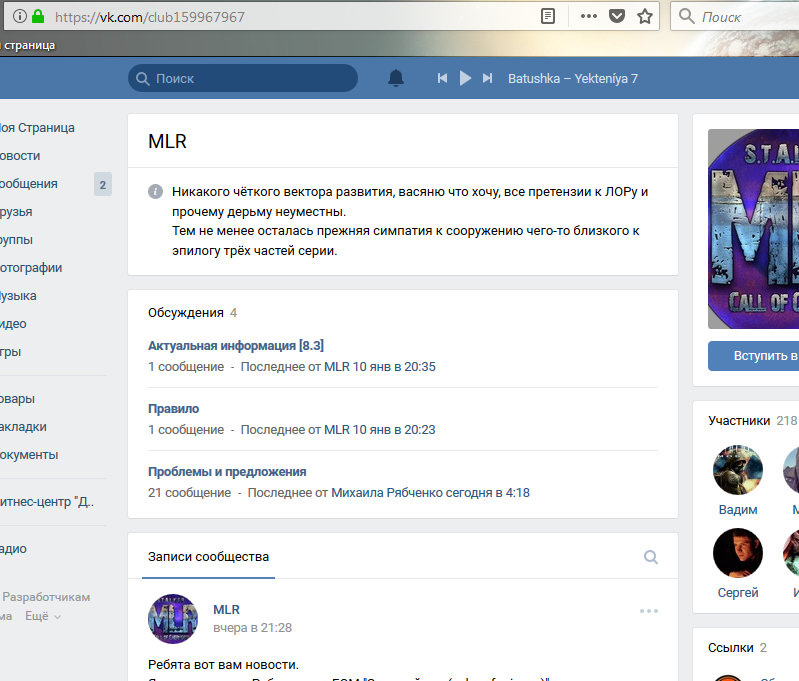Open Сообщения in left sidebar
The image size is (799, 681).
(x=29, y=184)
